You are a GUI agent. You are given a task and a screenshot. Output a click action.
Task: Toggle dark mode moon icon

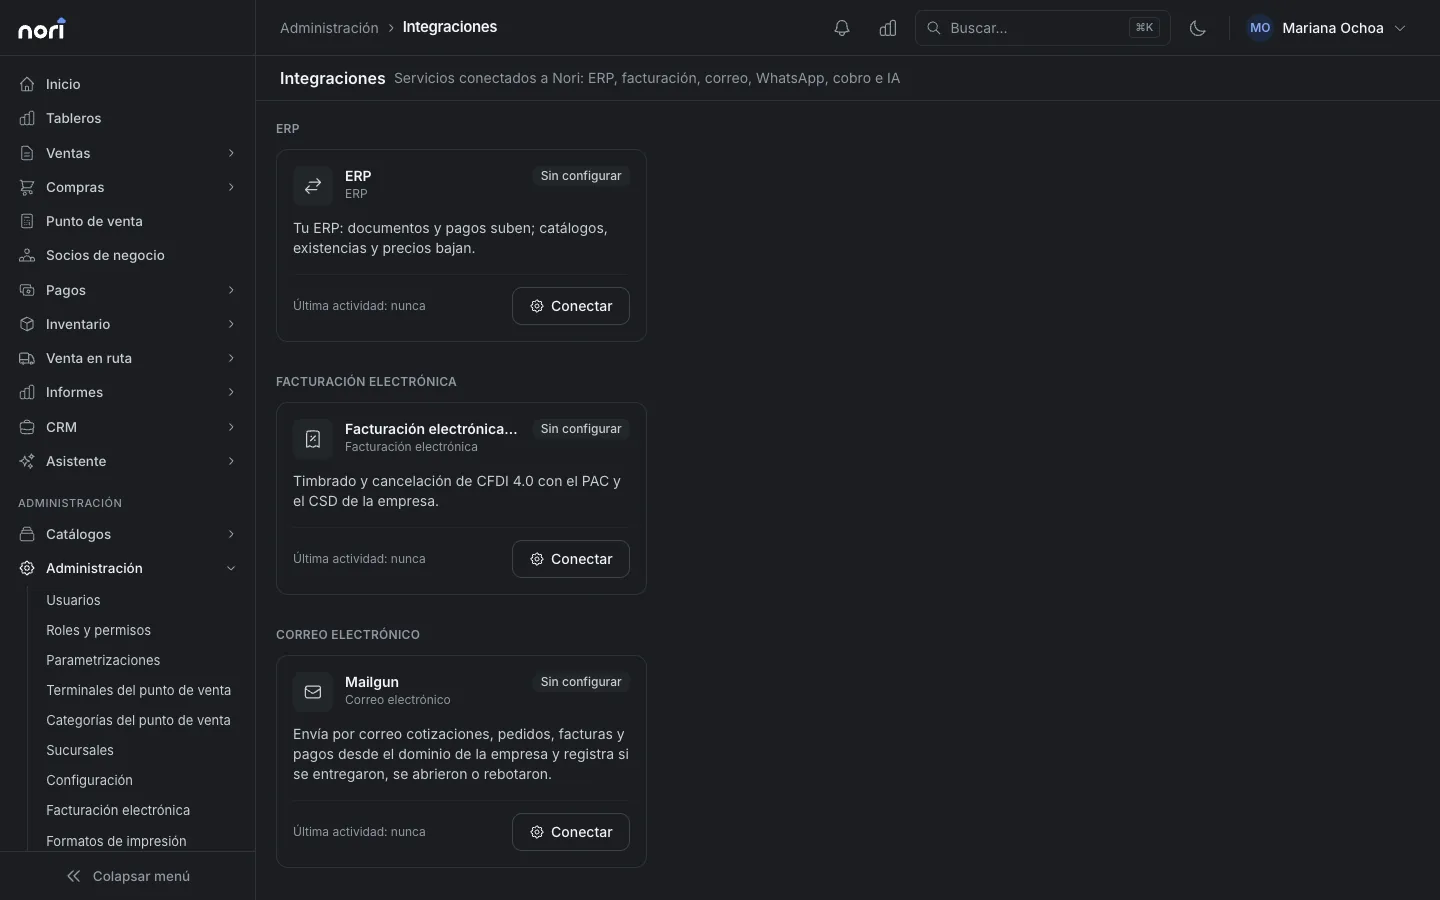click(x=1198, y=28)
